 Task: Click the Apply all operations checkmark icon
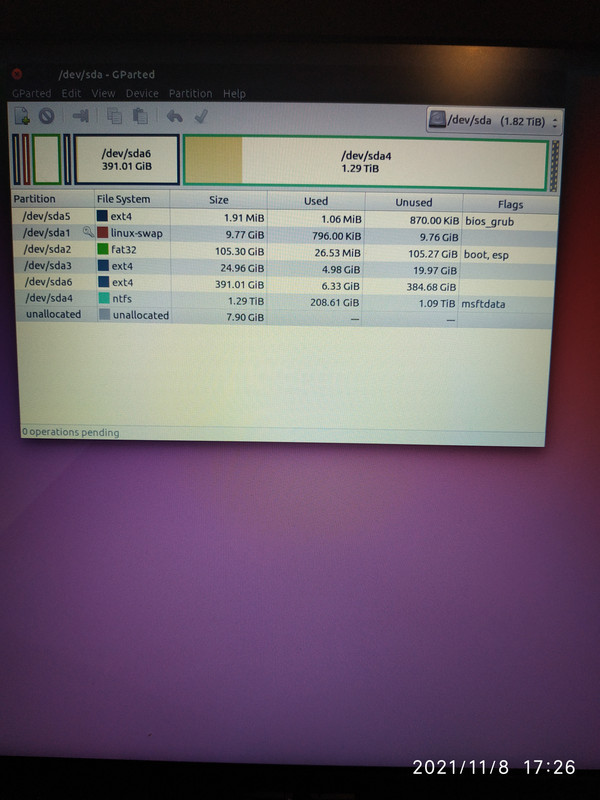tap(201, 117)
